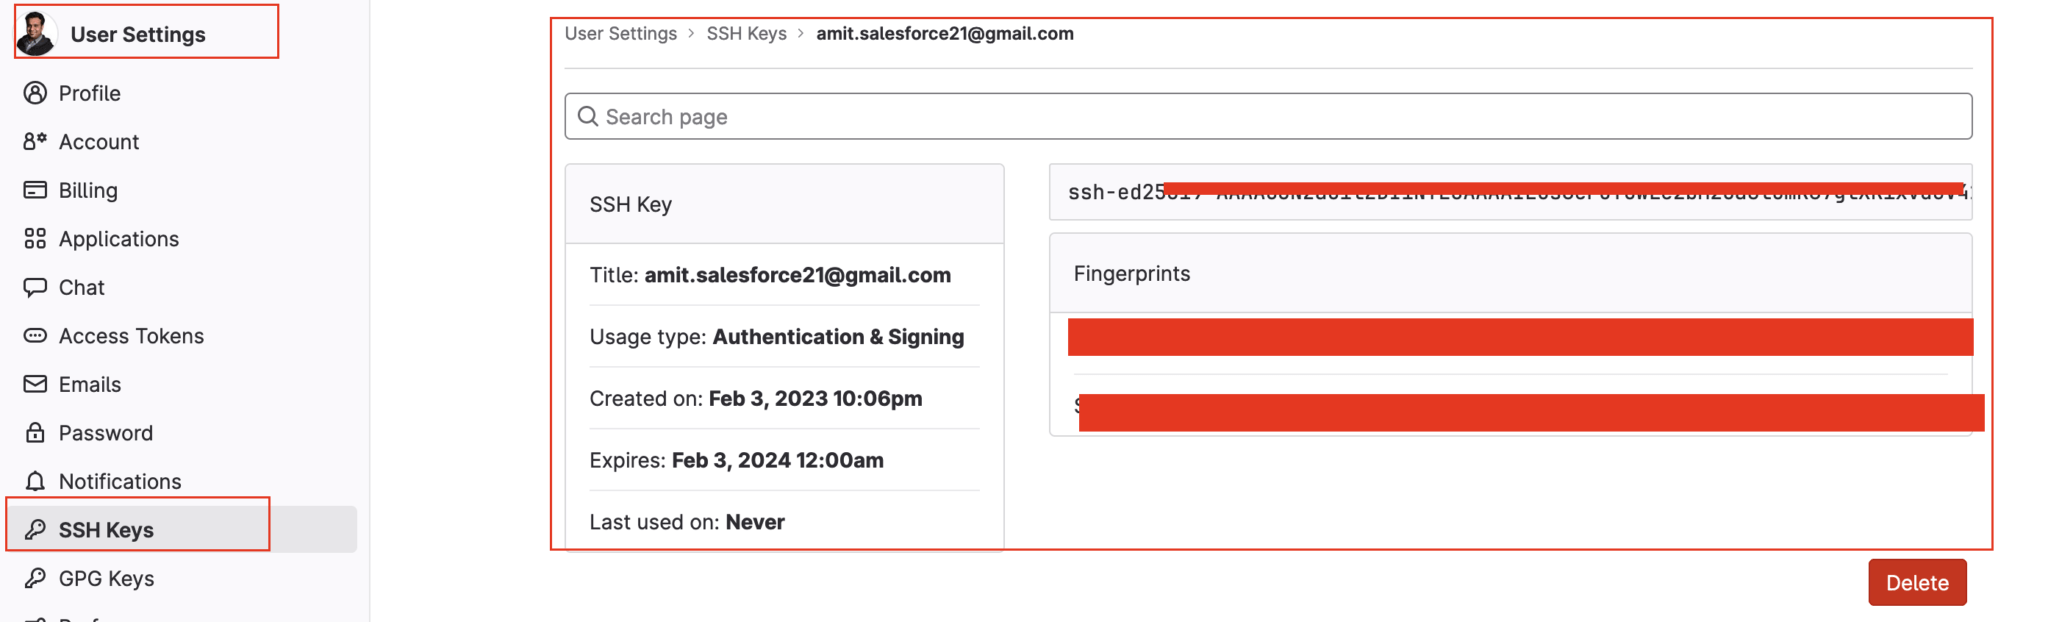This screenshot has height=622, width=2048.
Task: Click the Emails envelope icon
Action: [35, 384]
